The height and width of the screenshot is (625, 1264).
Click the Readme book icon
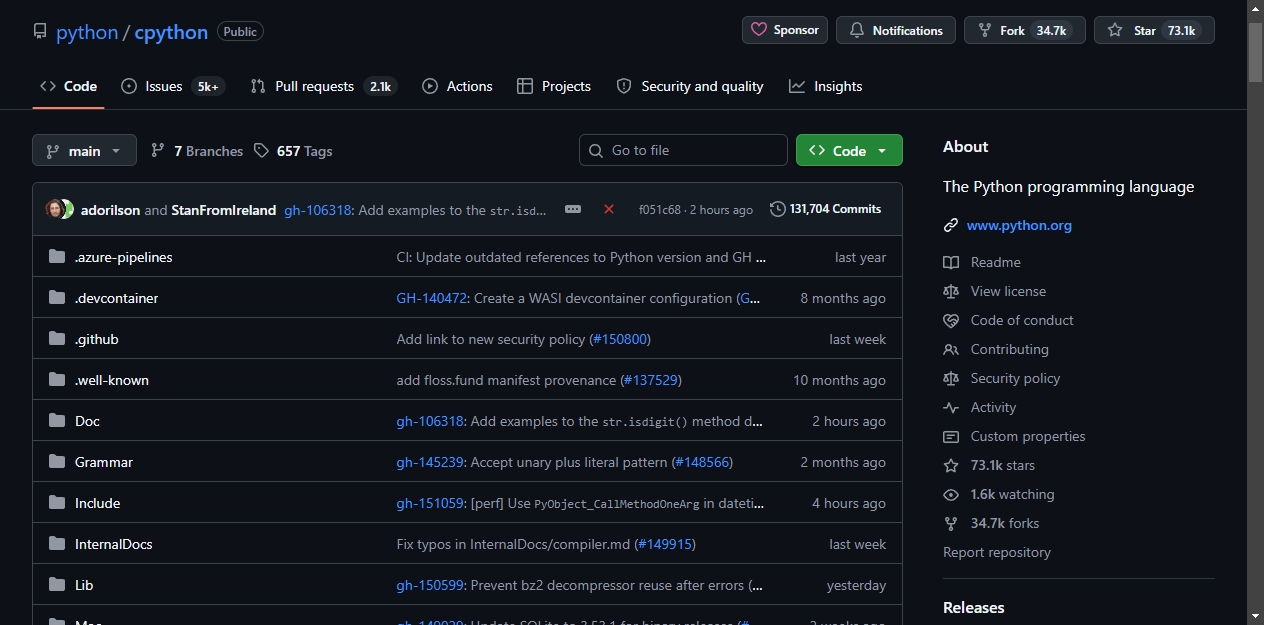click(x=951, y=262)
